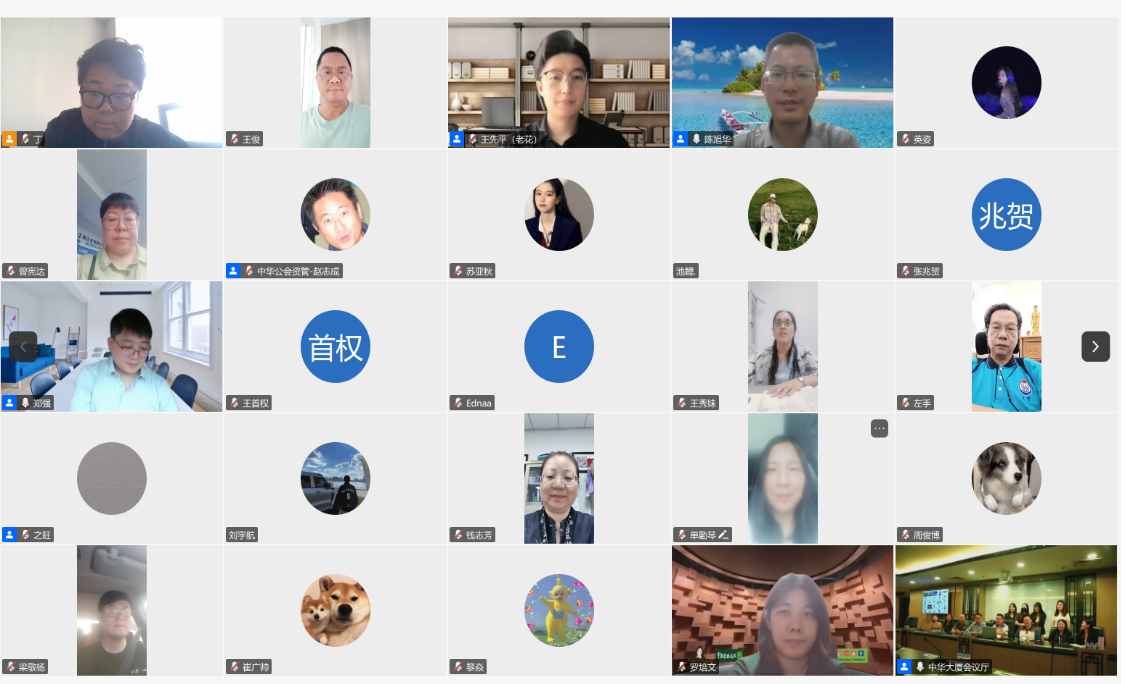Image resolution: width=1125 pixels, height=684 pixels.
Task: Click the blue host badge beside 中华大厦会议厅
Action: pos(904,667)
